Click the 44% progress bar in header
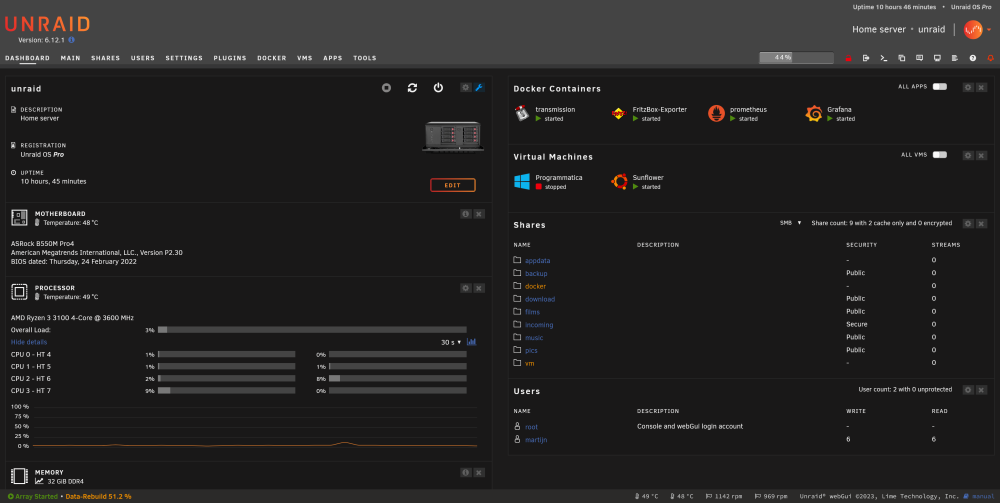Image resolution: width=1000 pixels, height=503 pixels. coord(796,58)
